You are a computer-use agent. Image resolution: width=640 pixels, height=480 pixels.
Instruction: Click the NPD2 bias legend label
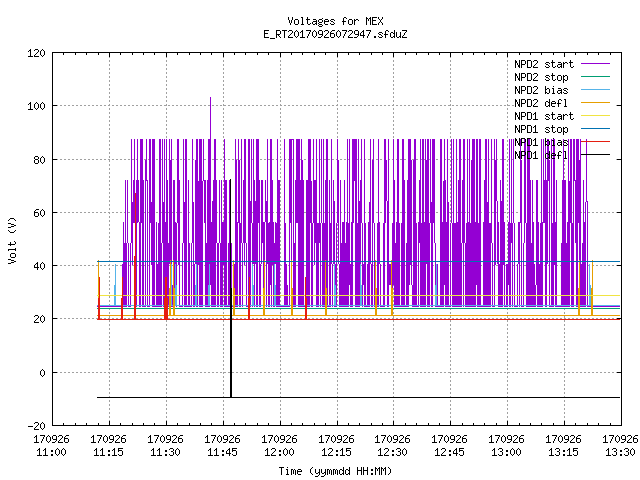point(541,90)
